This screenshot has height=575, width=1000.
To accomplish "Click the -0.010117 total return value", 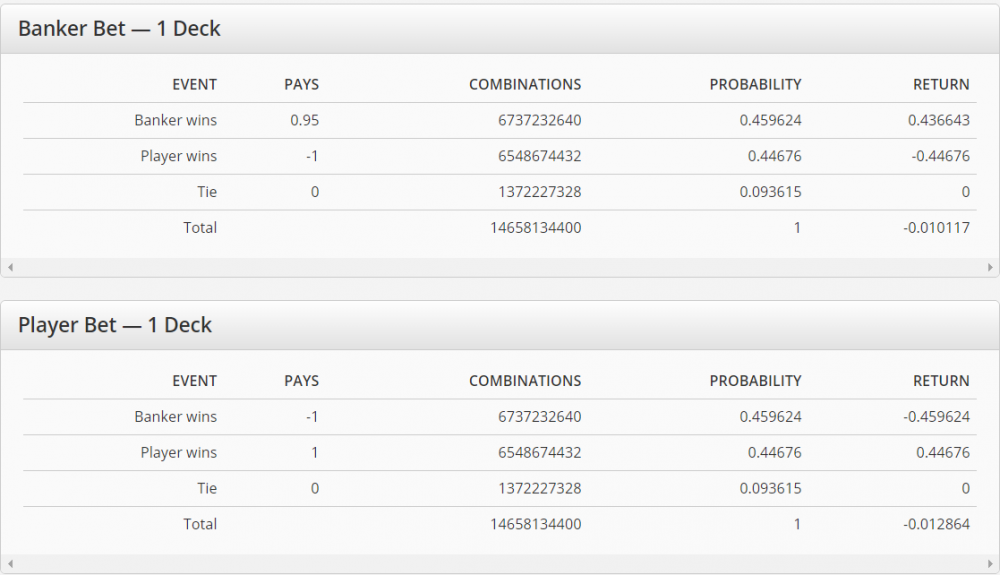I will pyautogui.click(x=935, y=227).
